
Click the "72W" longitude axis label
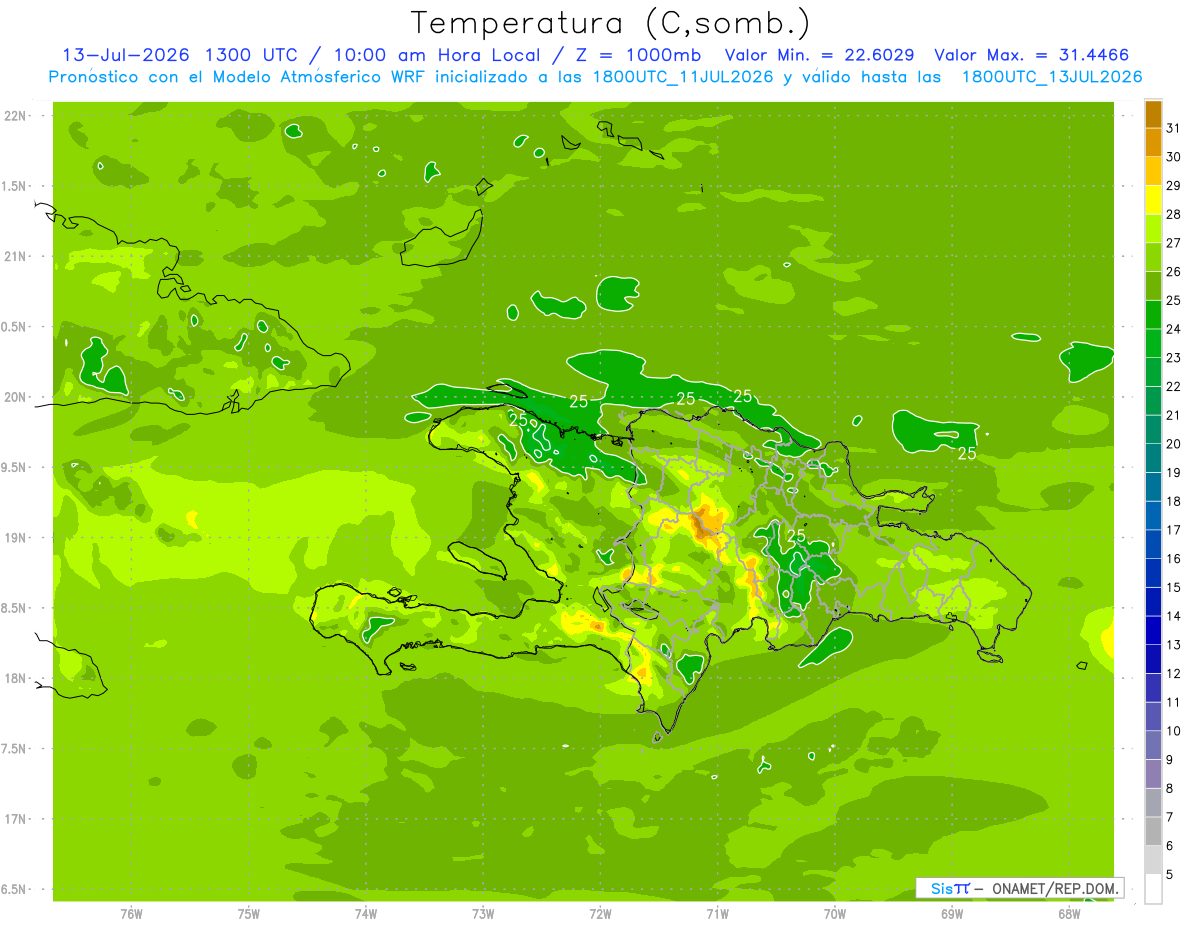(600, 914)
